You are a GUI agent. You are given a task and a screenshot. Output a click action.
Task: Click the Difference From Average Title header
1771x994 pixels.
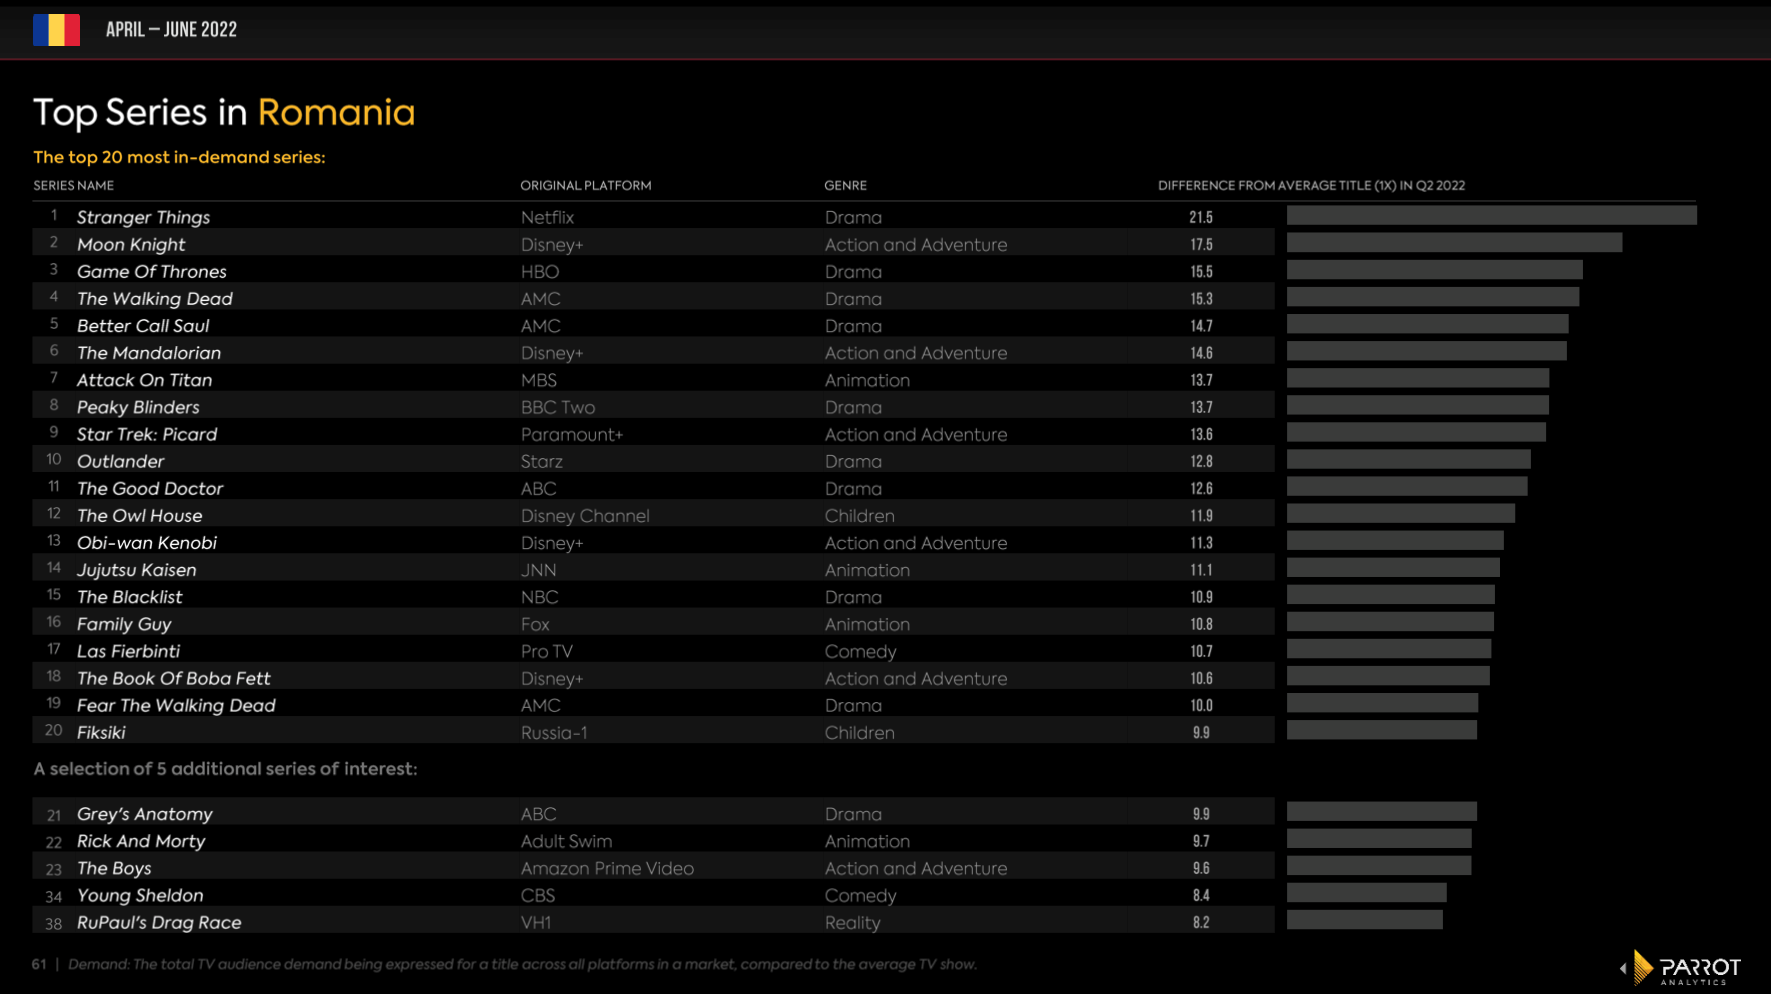tap(1311, 186)
